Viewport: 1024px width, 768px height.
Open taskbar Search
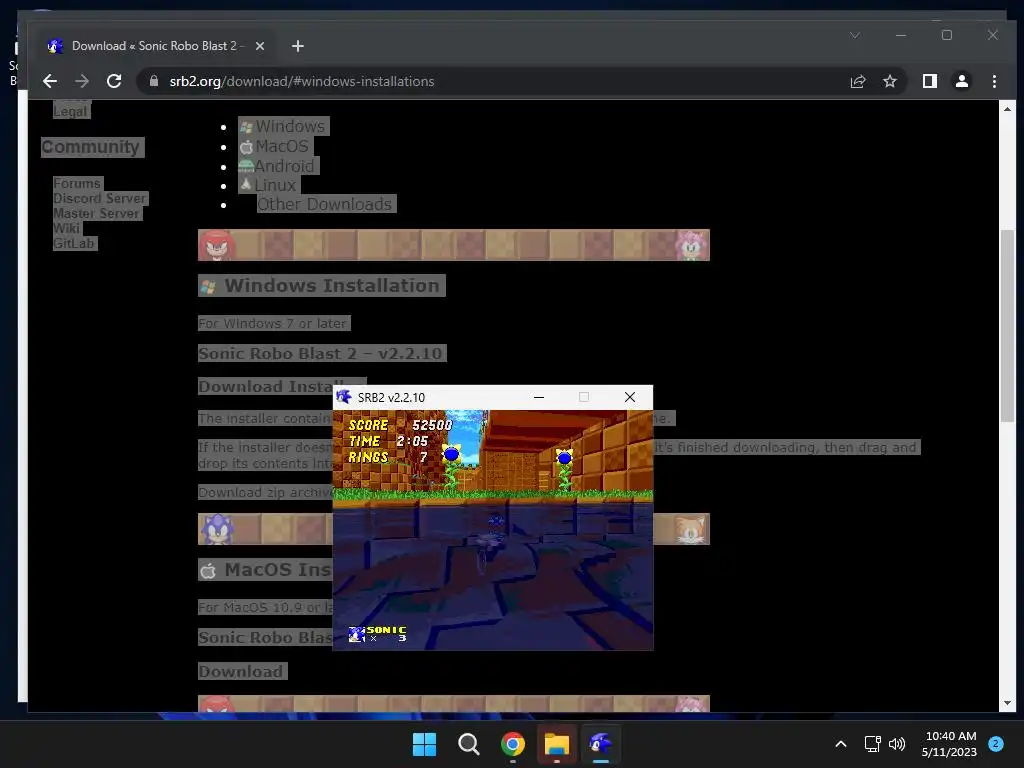pos(468,744)
